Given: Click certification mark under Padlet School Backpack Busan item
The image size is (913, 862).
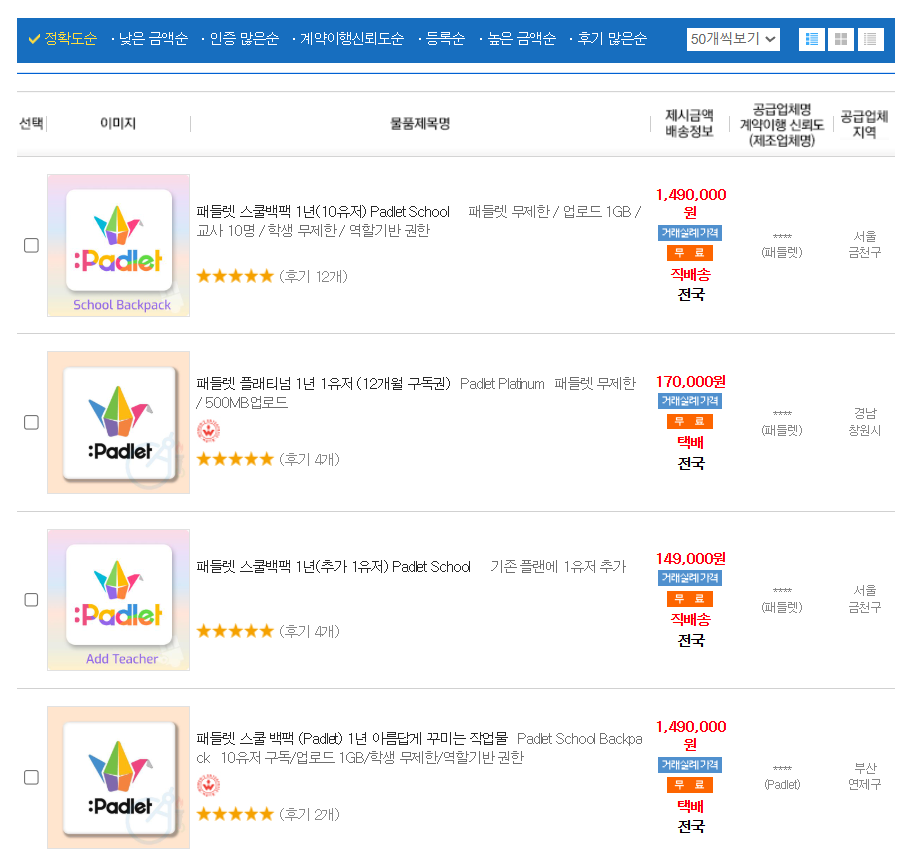Looking at the screenshot, I should click(x=208, y=785).
